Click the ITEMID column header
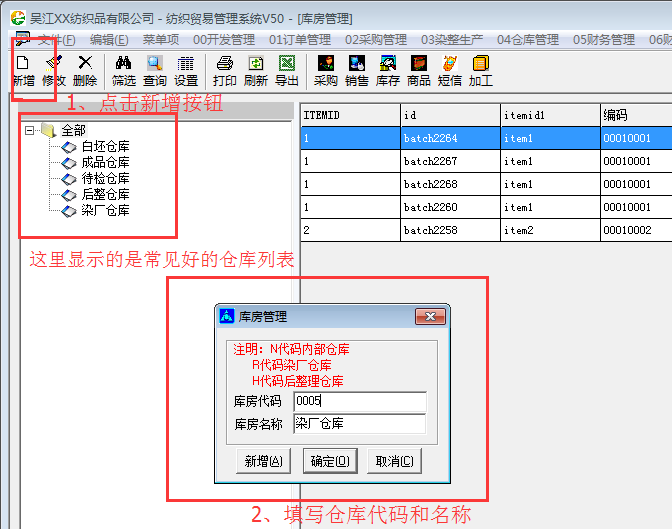The image size is (672, 529). tap(350, 115)
